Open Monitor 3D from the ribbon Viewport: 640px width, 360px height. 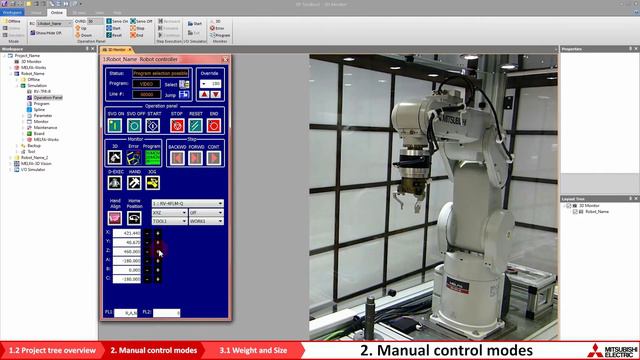[216, 21]
